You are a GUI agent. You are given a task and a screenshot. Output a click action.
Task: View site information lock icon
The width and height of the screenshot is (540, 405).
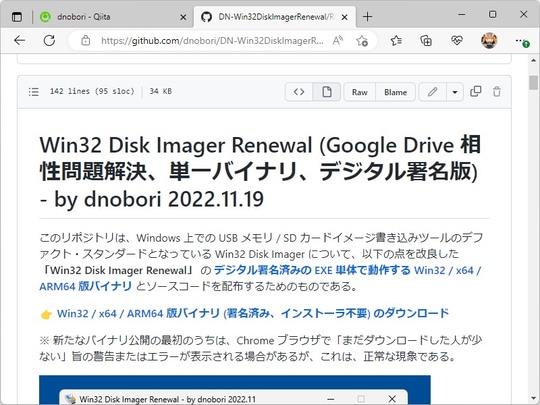pos(85,41)
